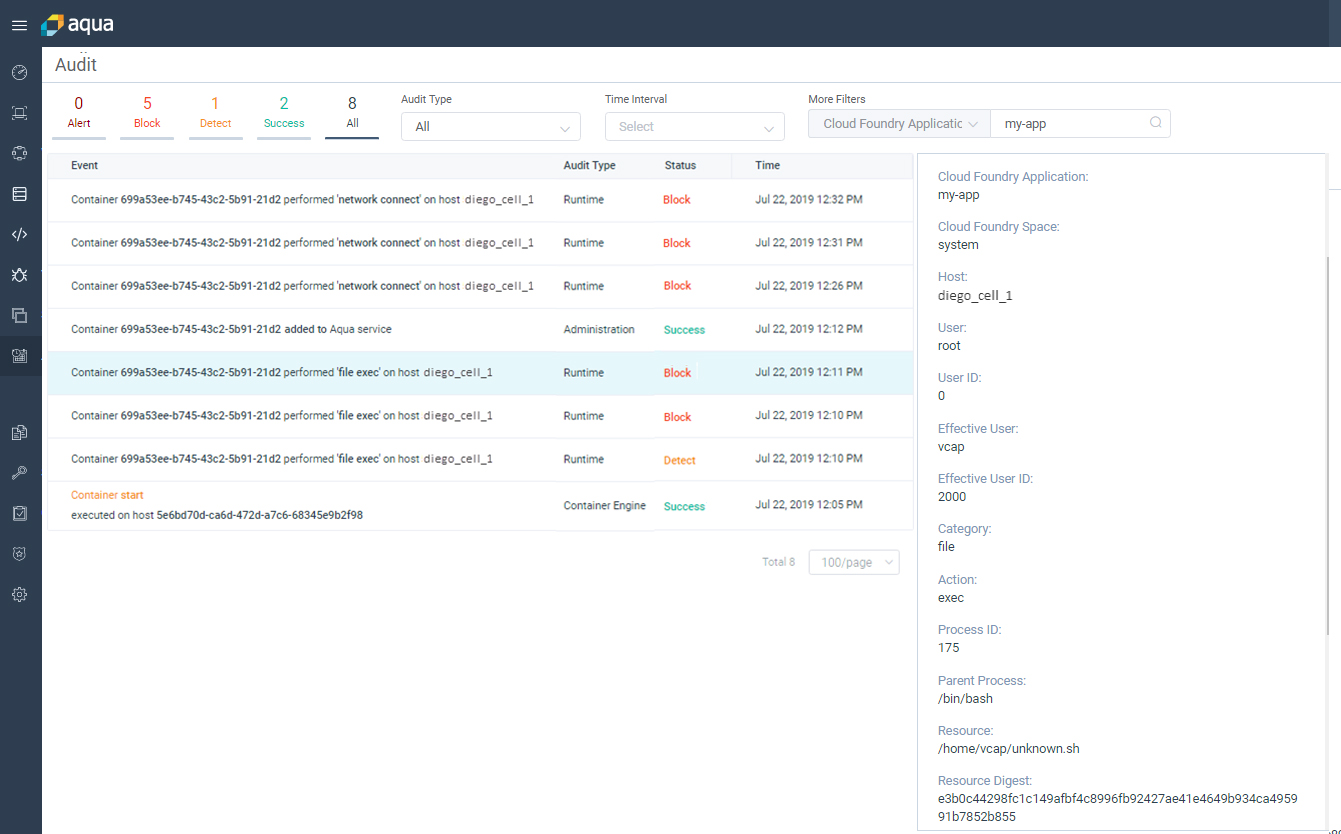This screenshot has width=1341, height=834.
Task: Click the Administration audit type cell
Action: [x=599, y=329]
